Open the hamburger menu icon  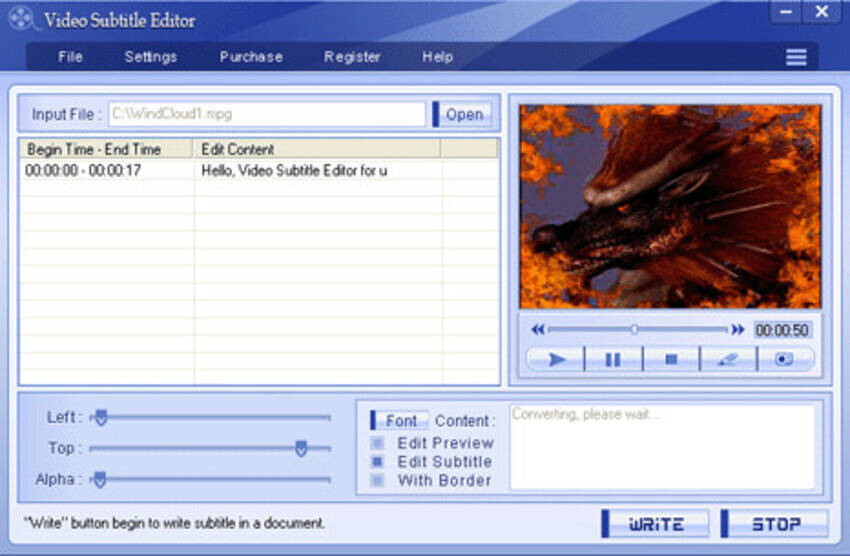pyautogui.click(x=796, y=57)
